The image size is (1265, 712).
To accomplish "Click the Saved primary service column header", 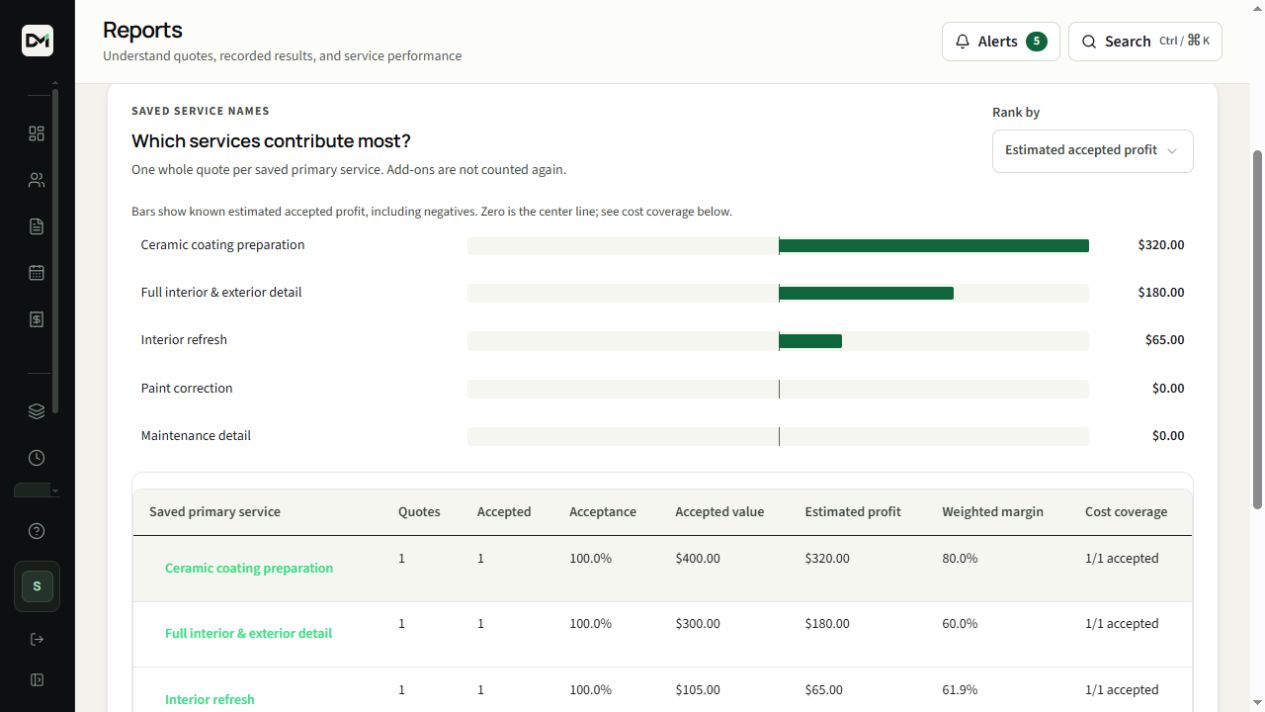I will (x=215, y=511).
